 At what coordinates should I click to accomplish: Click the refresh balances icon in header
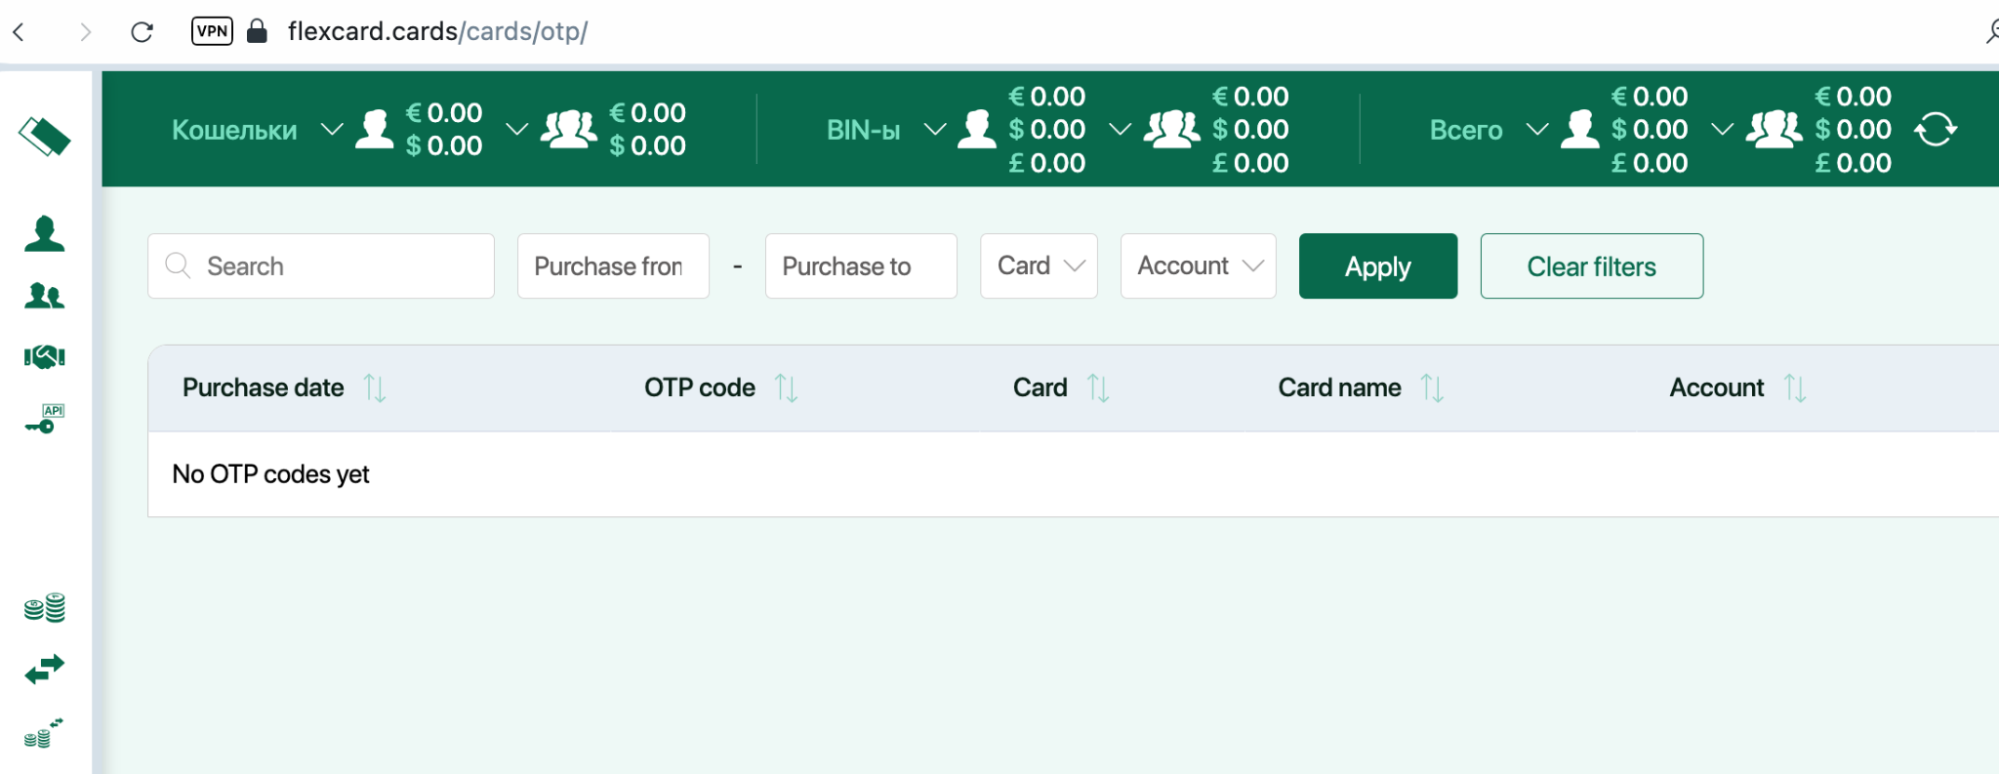pos(1935,129)
